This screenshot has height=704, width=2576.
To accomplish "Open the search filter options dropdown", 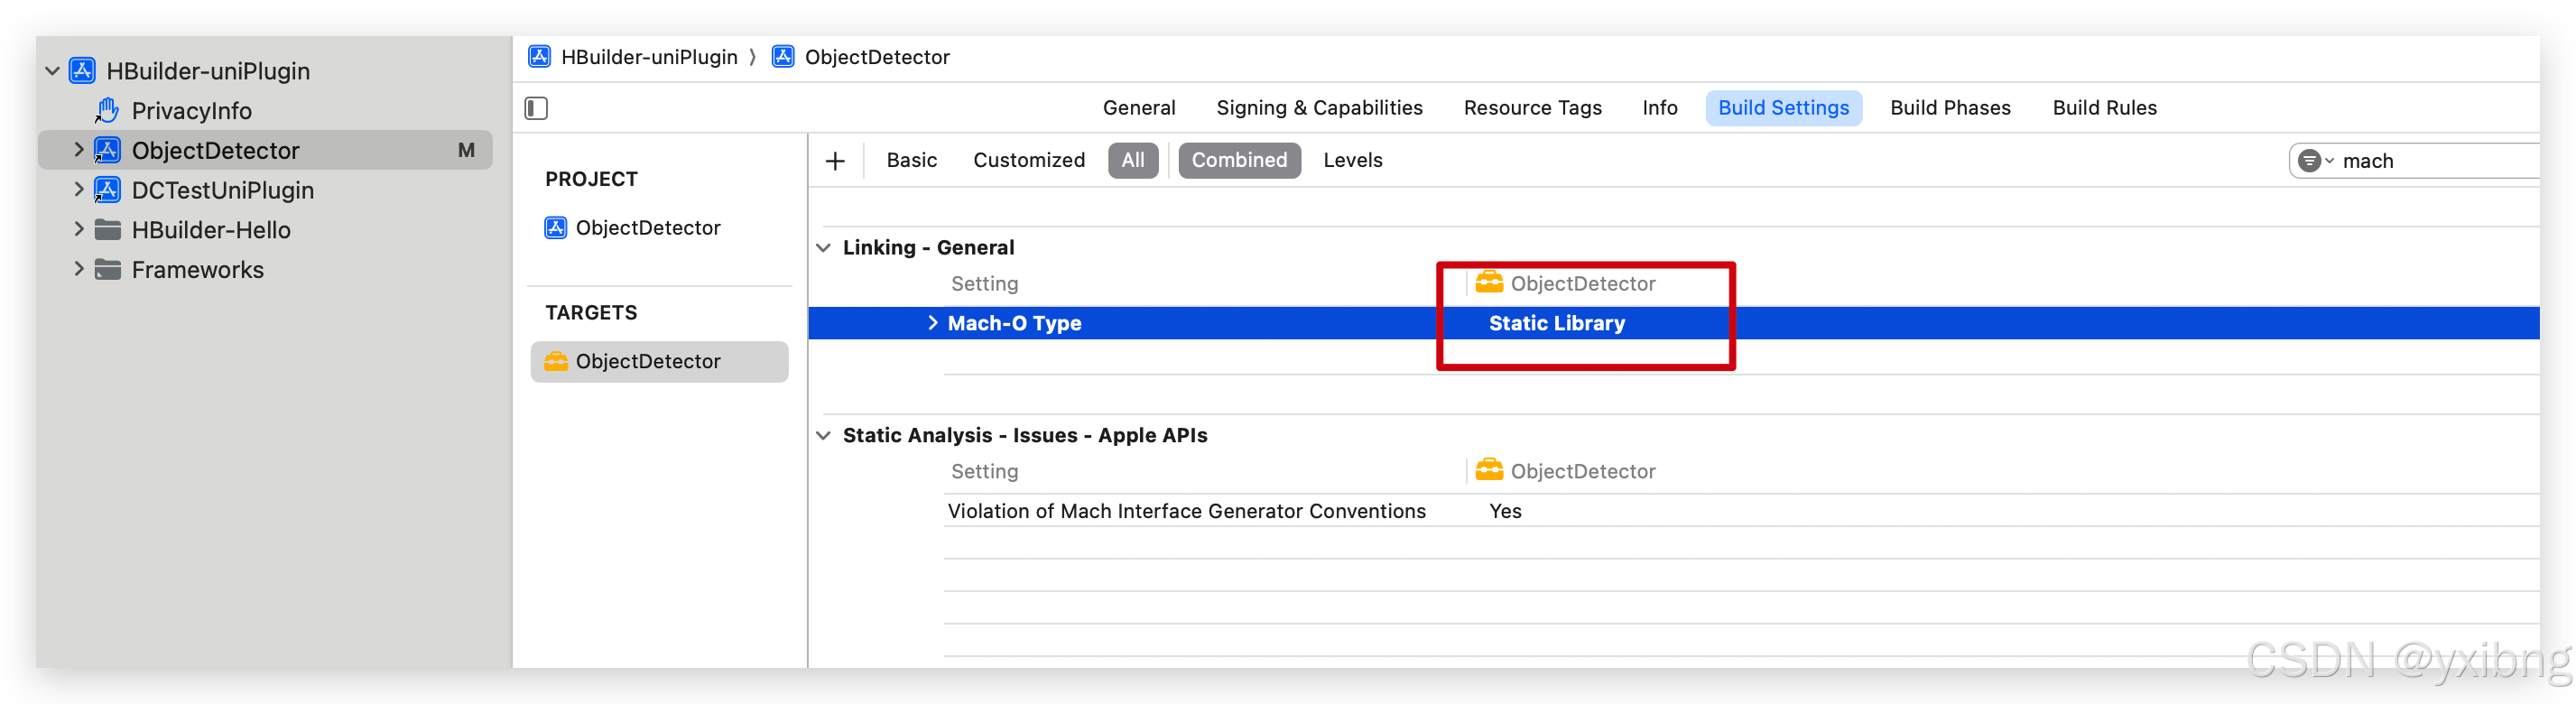I will tap(2316, 161).
